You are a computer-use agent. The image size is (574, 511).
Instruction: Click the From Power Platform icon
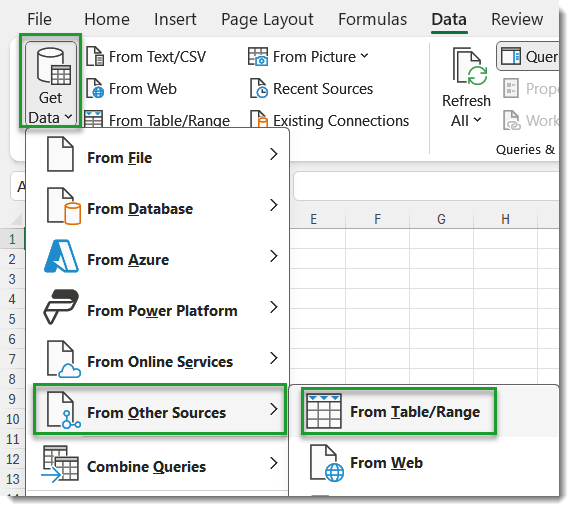coord(61,307)
